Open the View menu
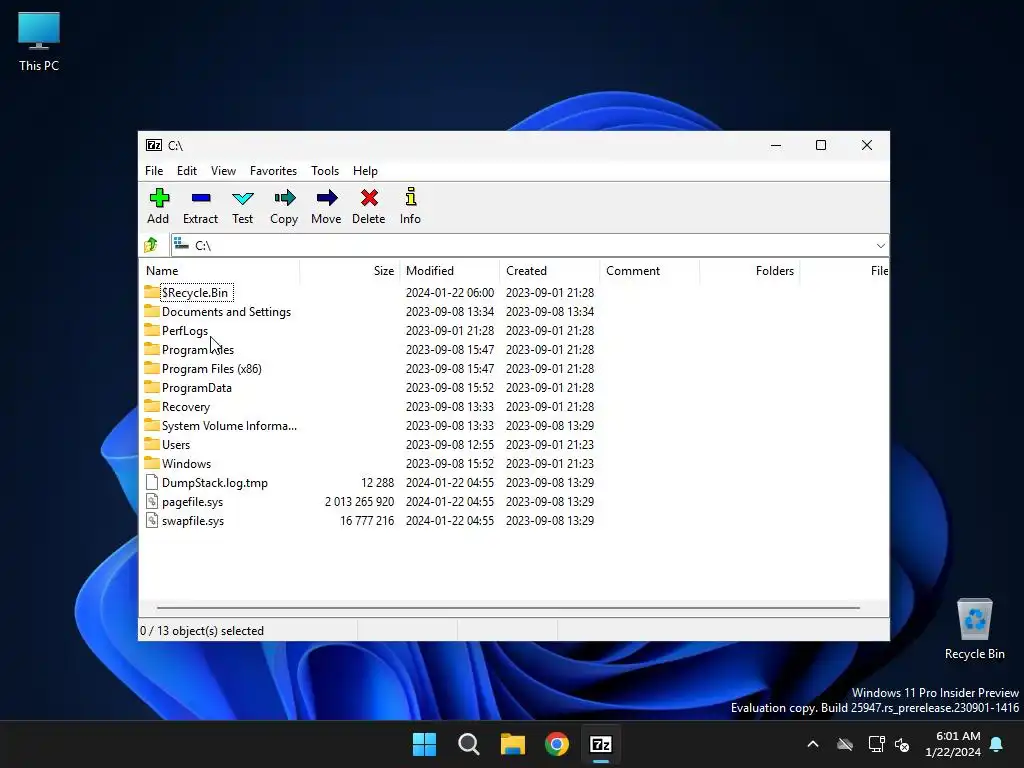 tap(223, 170)
